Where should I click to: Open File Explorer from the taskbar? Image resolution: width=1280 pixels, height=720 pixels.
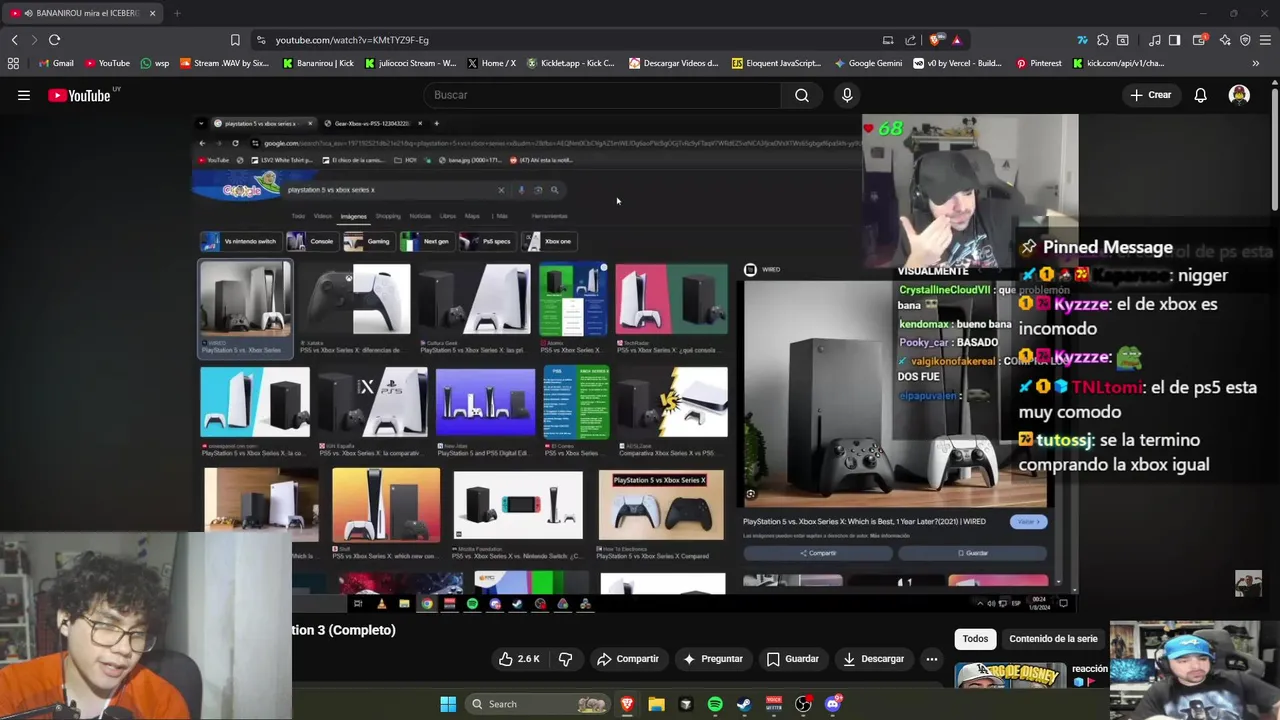656,704
